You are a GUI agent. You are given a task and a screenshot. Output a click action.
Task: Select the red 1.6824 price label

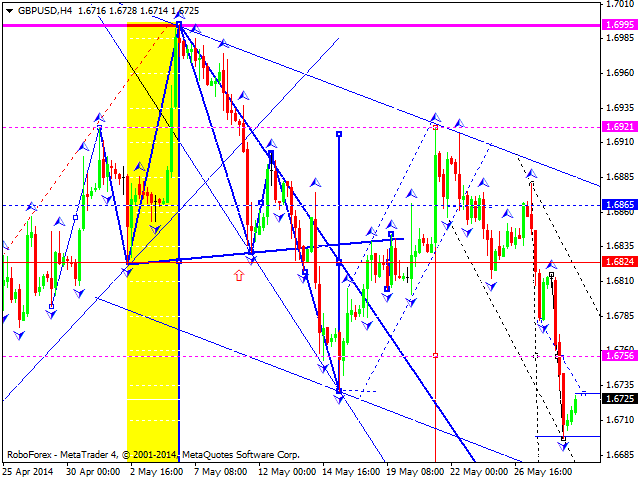pos(620,262)
